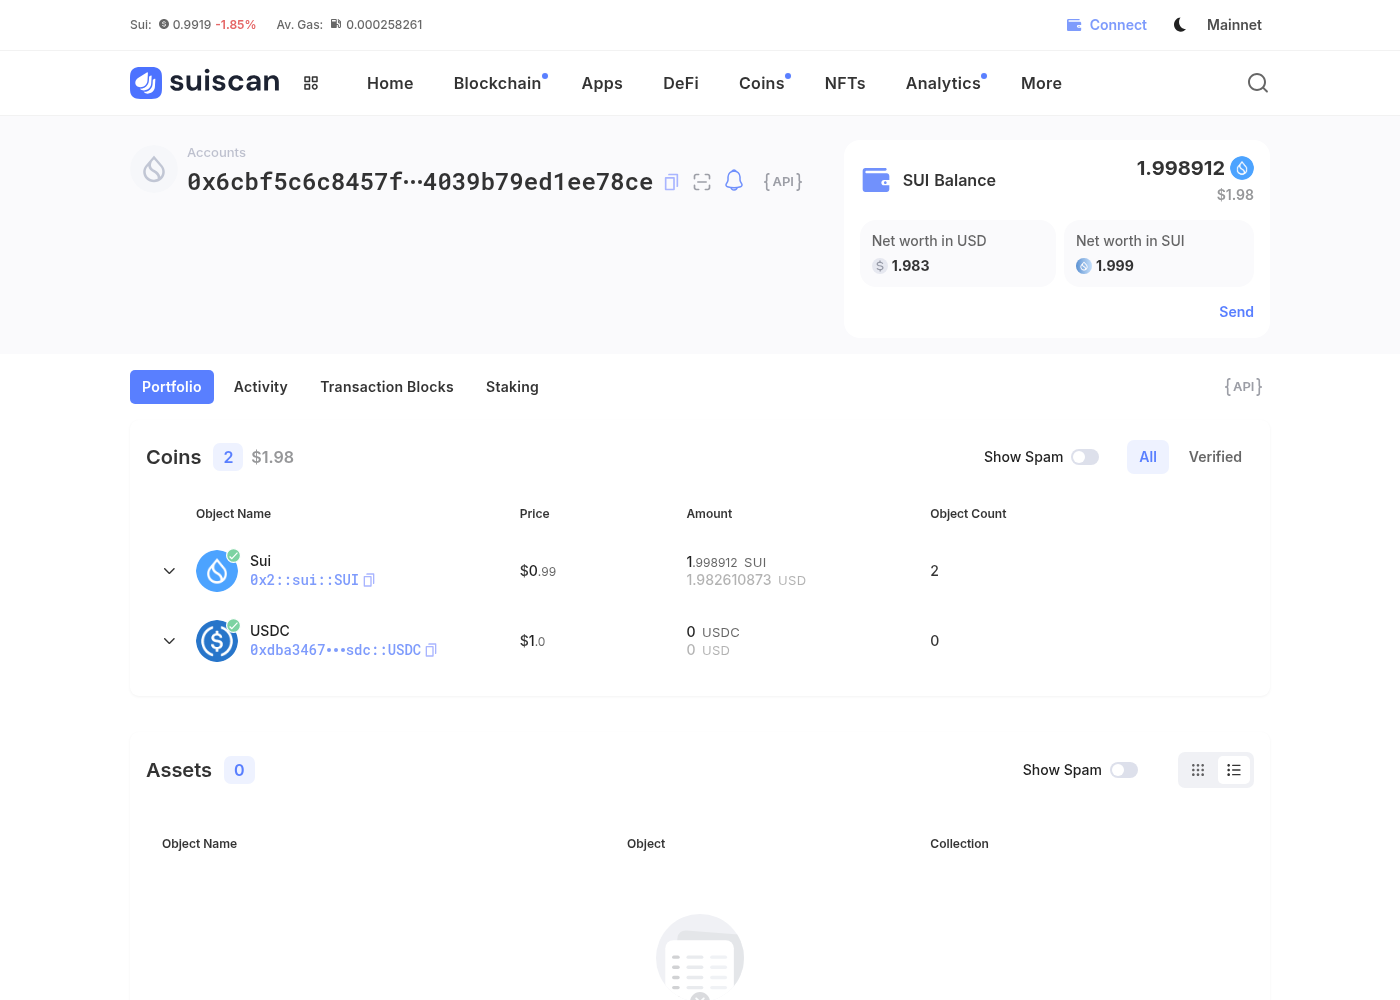The image size is (1400, 1000).
Task: Open the search magnifier icon
Action: click(1258, 83)
